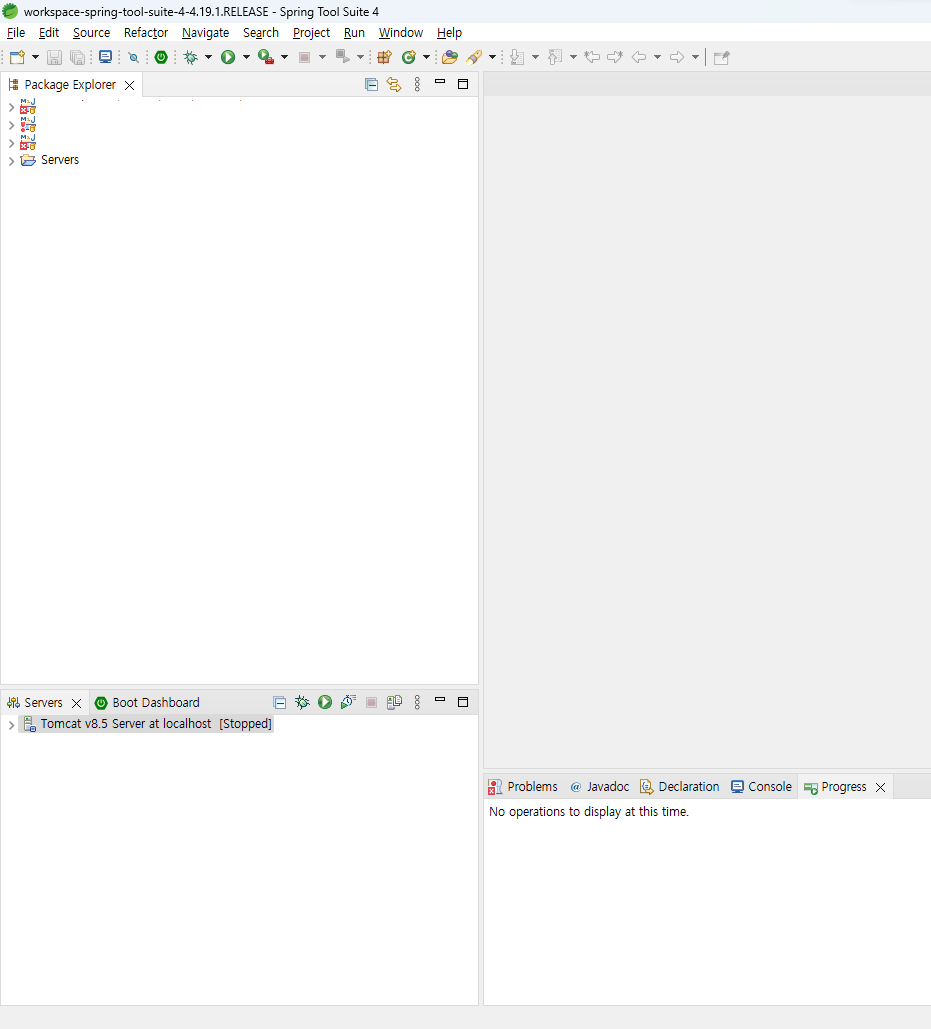This screenshot has height=1029, width=931.
Task: Collapse All in the Package Explorer
Action: (371, 84)
